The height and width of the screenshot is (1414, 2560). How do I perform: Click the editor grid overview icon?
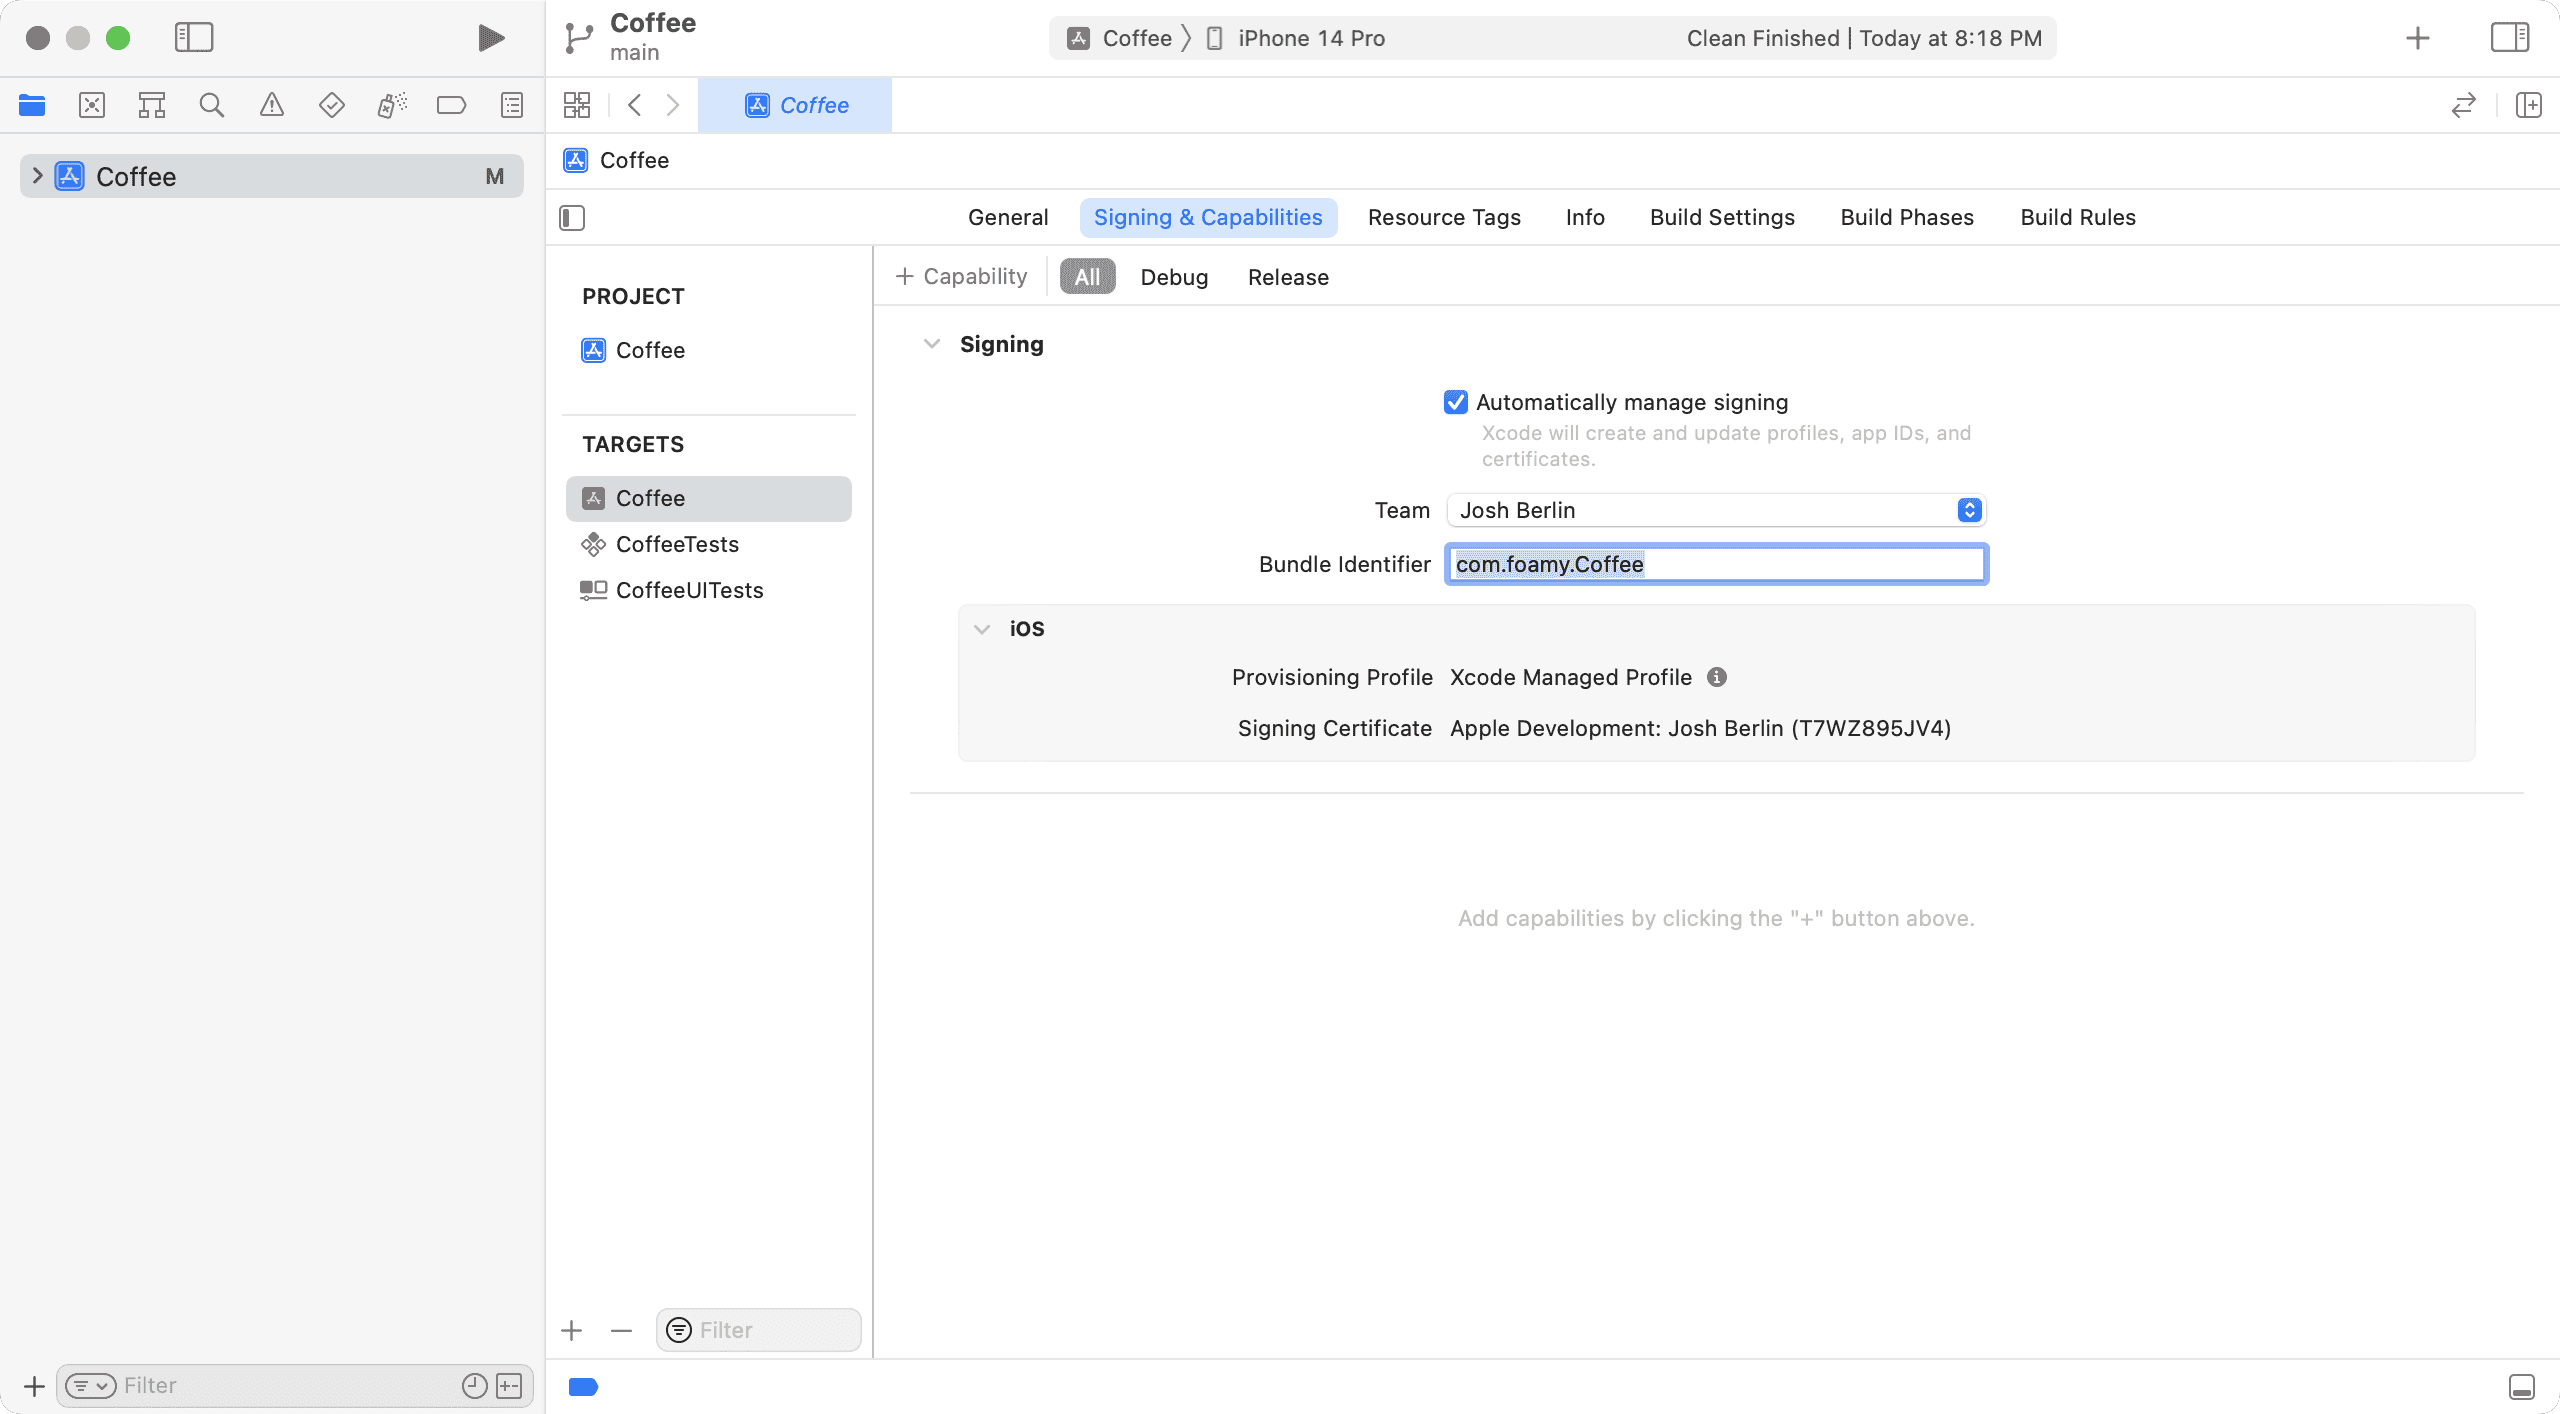pos(576,104)
